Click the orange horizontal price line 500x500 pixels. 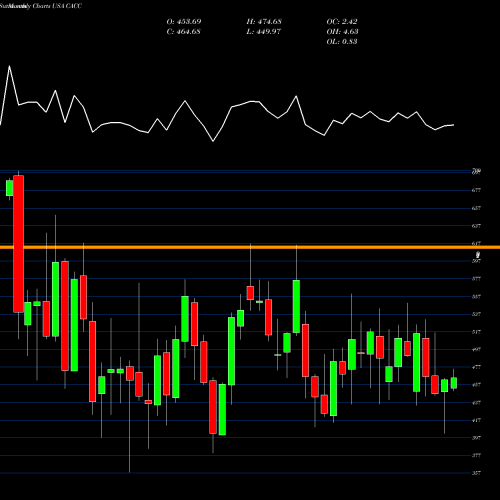[x=250, y=247]
